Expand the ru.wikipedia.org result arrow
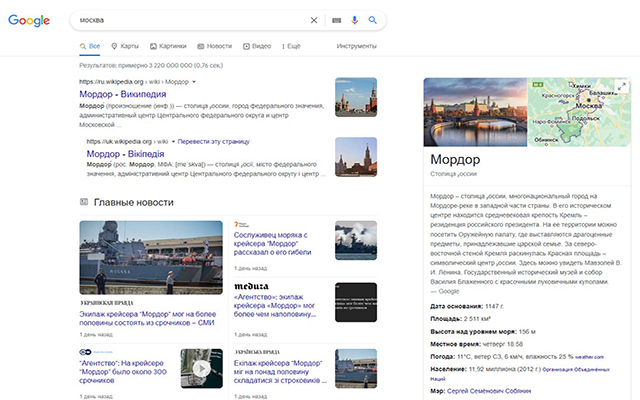 [194, 82]
